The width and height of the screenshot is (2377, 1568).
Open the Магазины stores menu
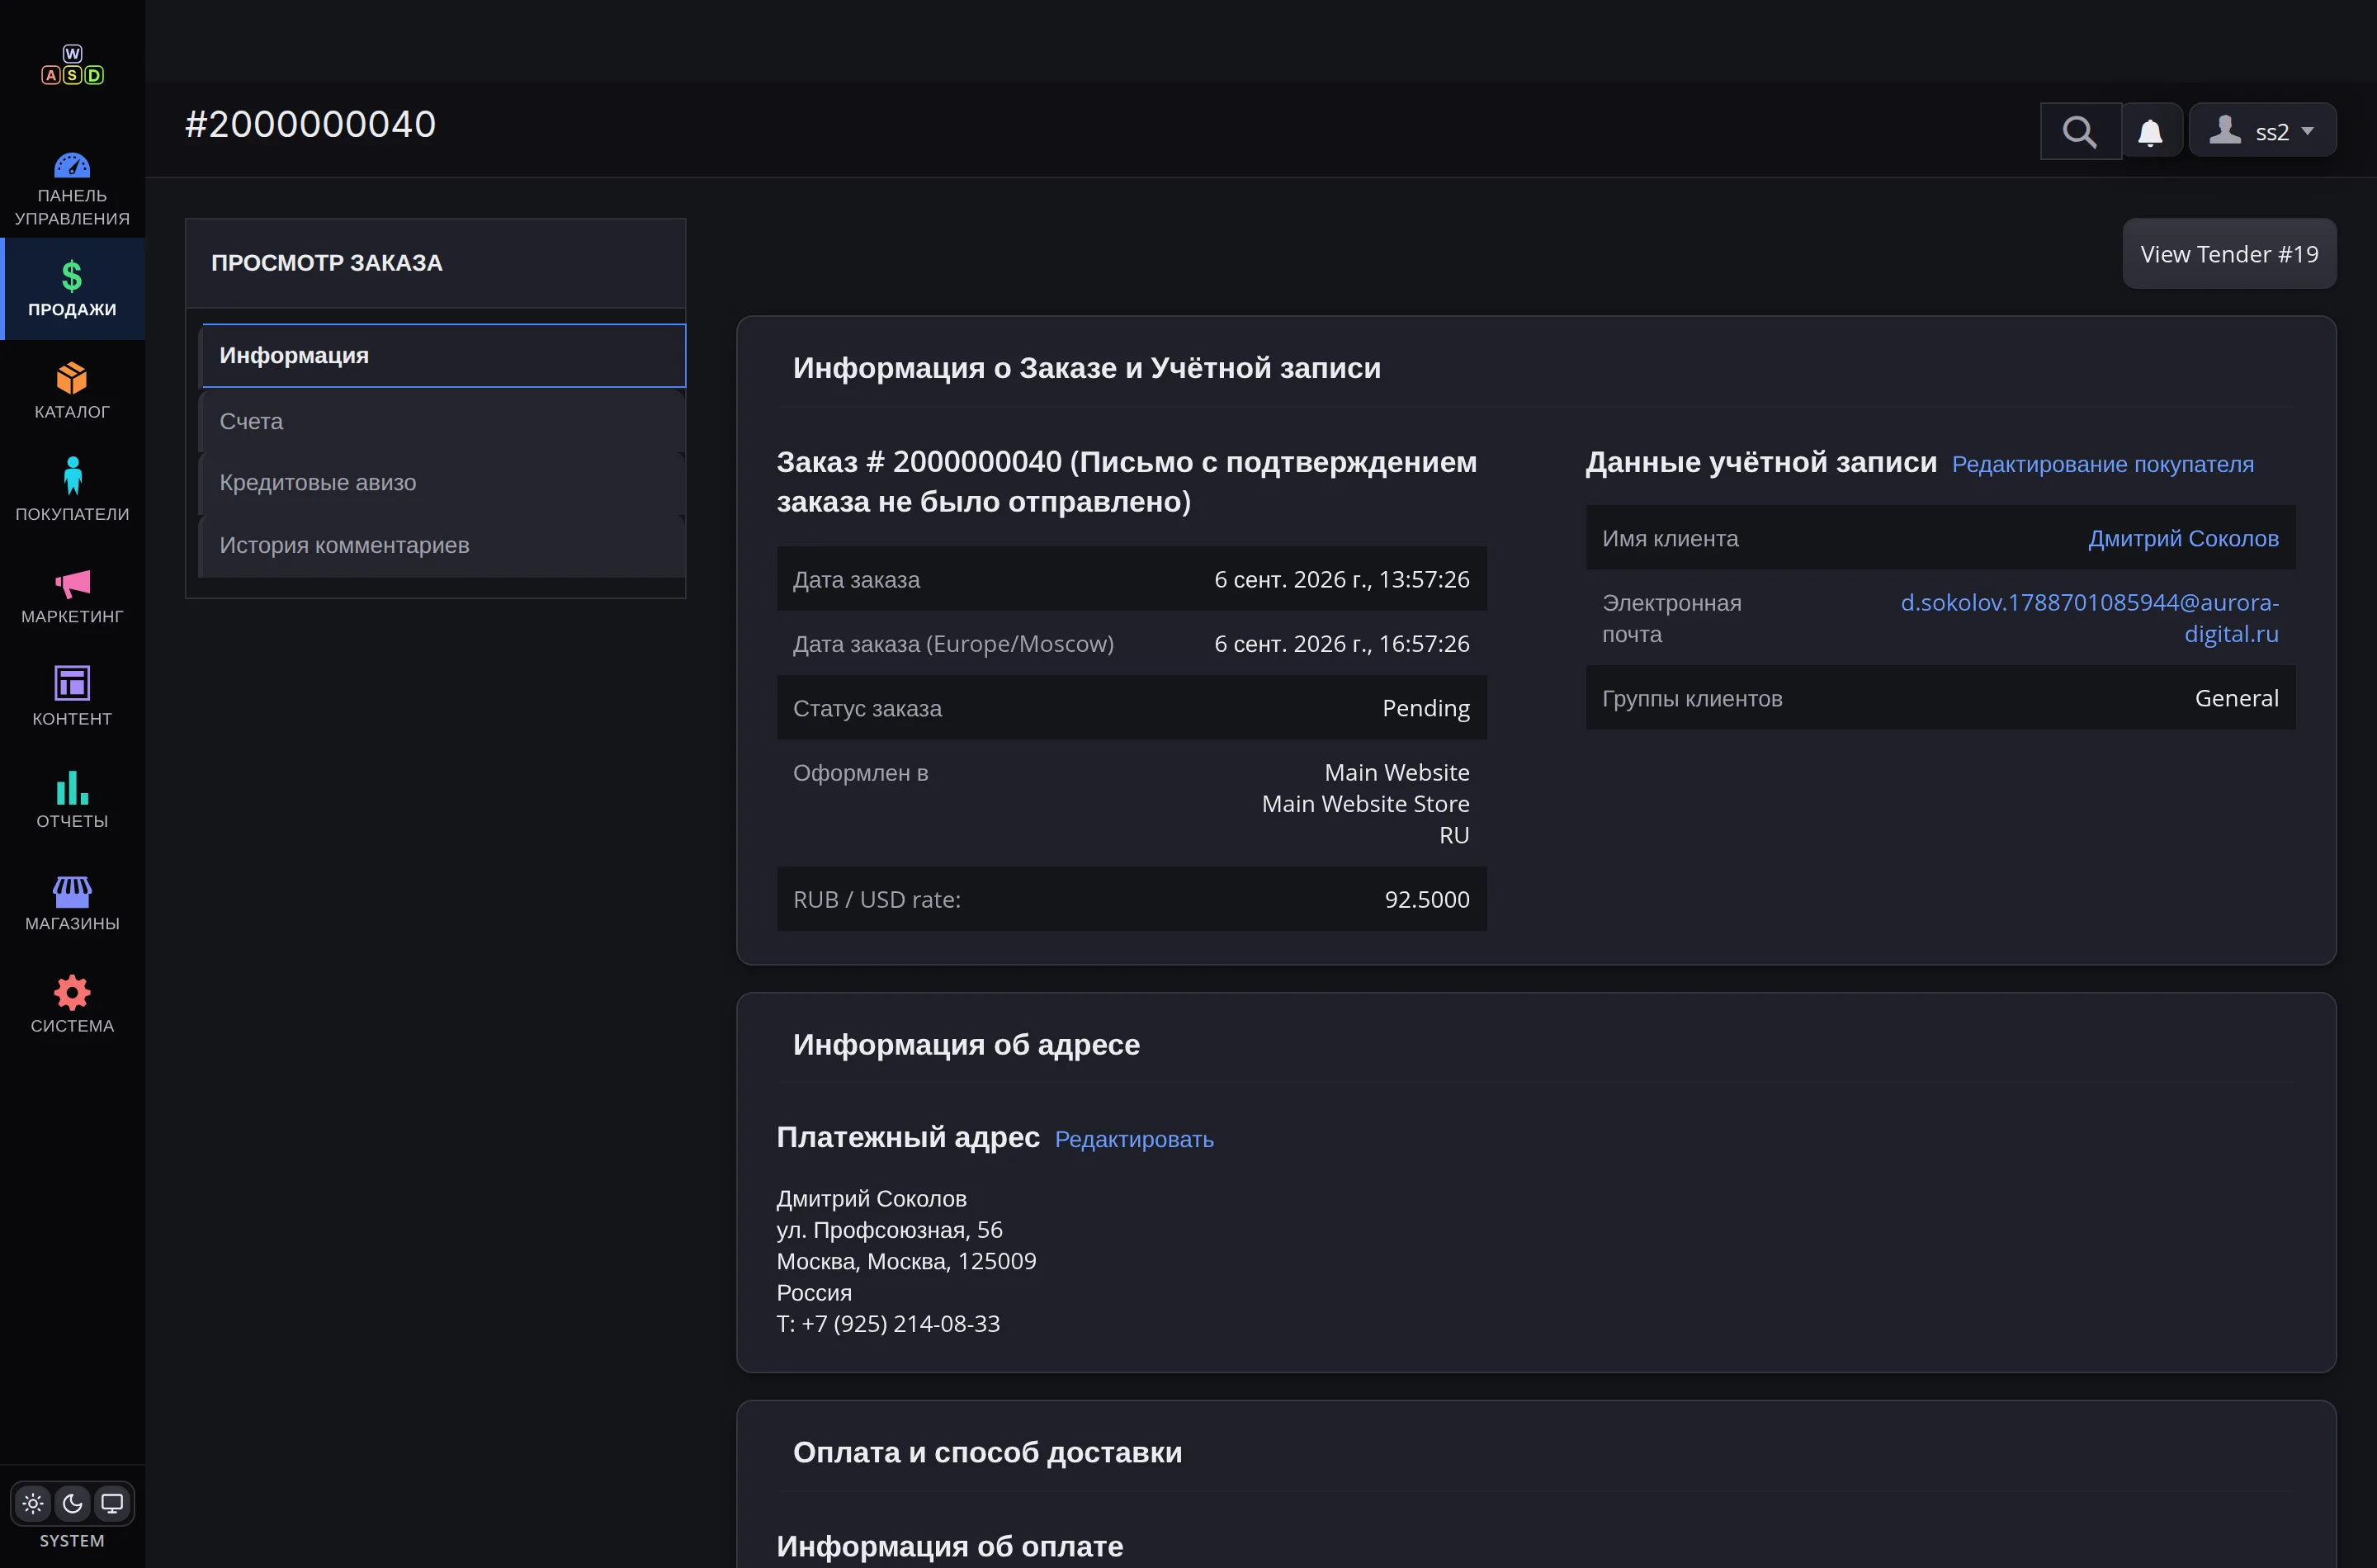[72, 903]
